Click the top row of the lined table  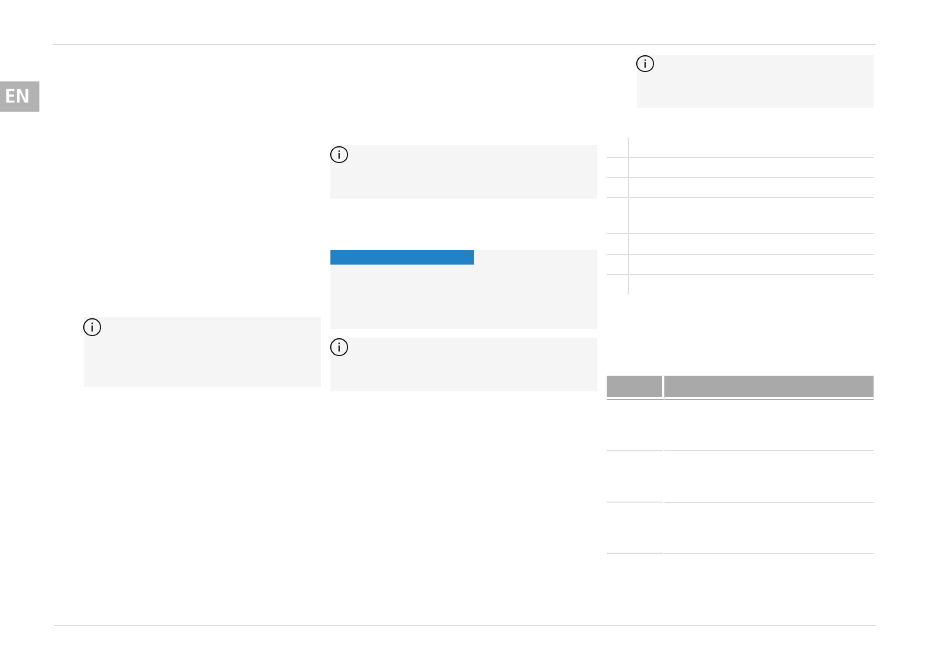(740, 147)
